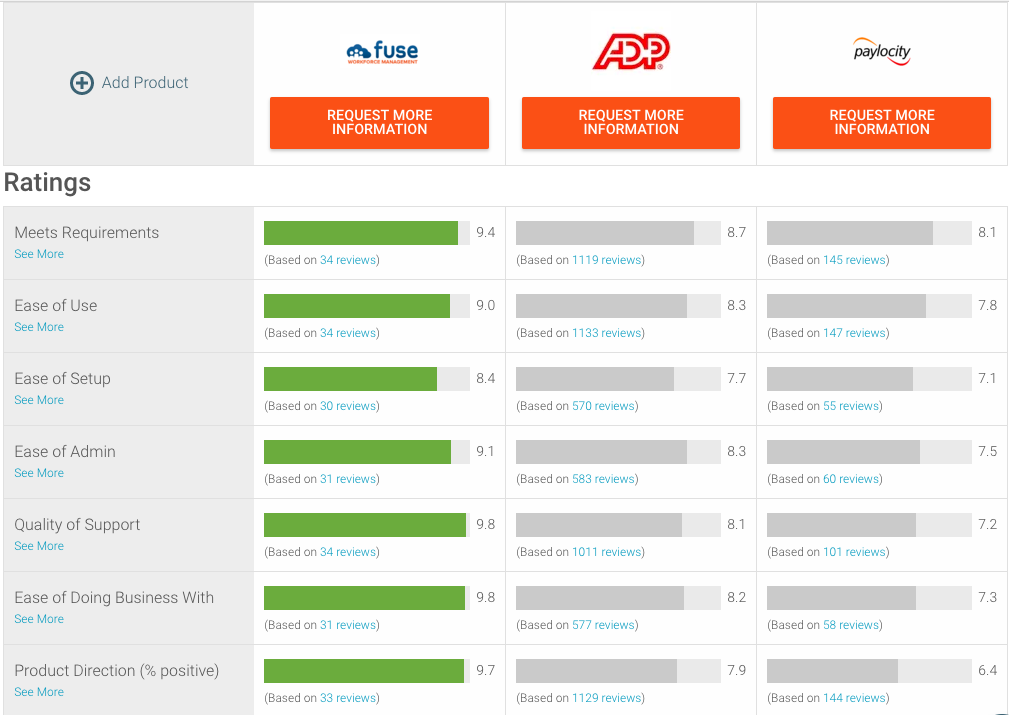This screenshot has width=1009, height=715.
Task: Click the Fuse Workforce Management logo
Action: 381,52
